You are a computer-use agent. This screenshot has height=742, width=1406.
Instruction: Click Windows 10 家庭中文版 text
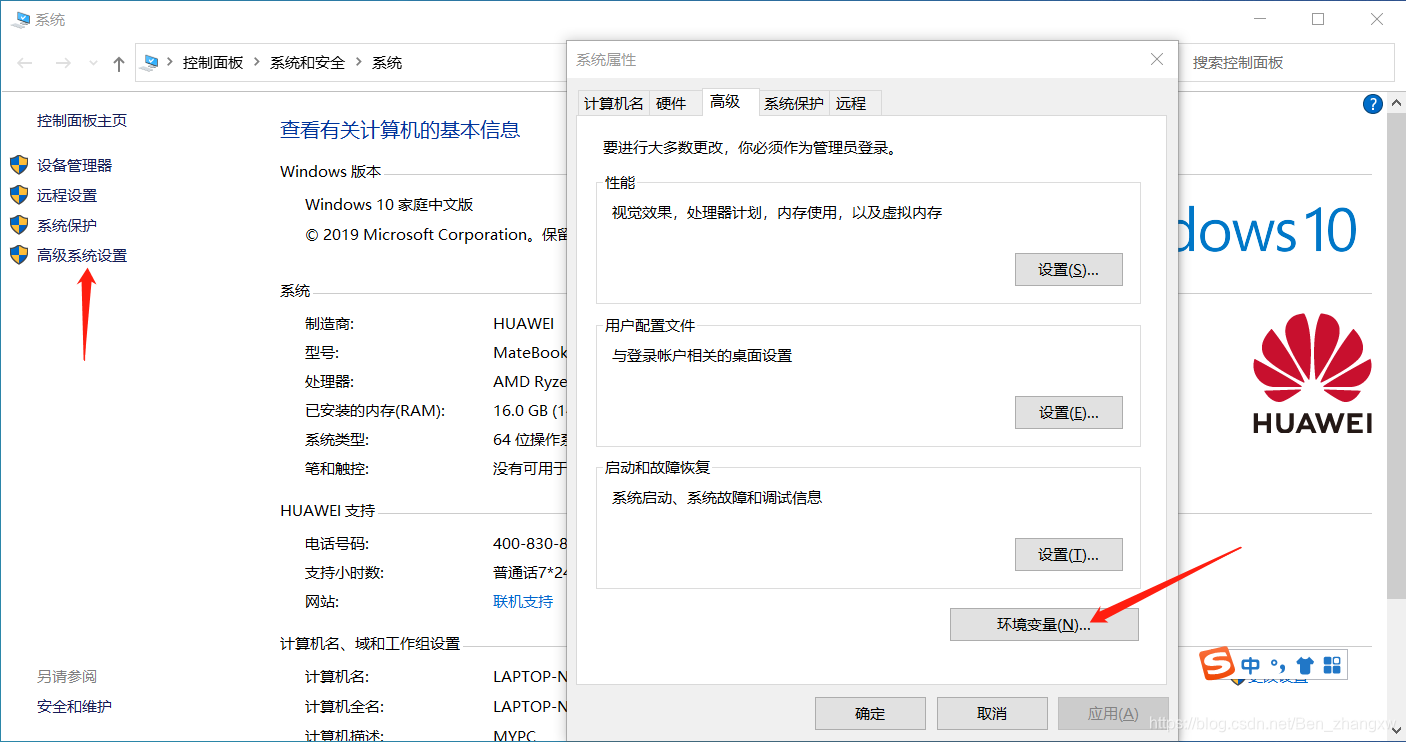pos(389,205)
